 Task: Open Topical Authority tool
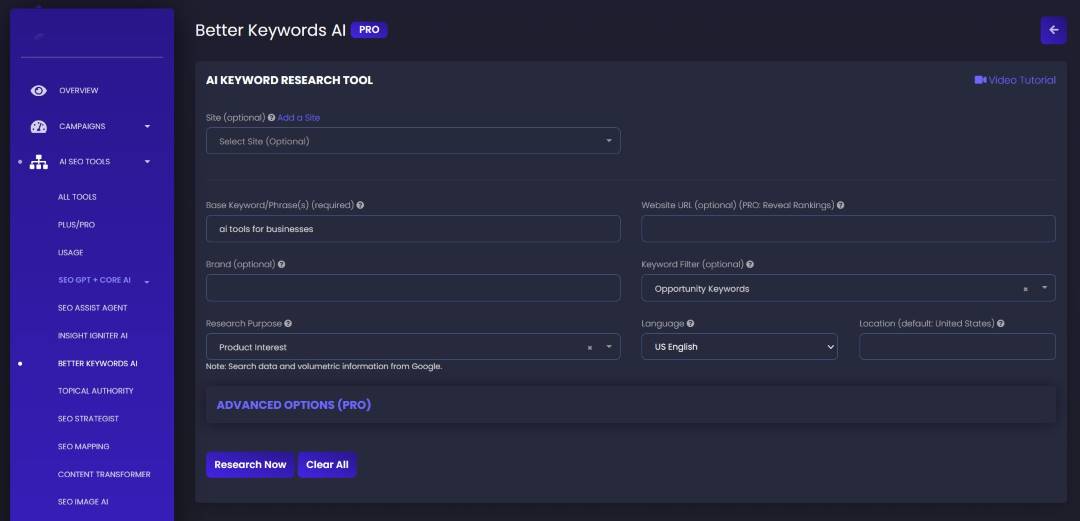[x=96, y=391]
